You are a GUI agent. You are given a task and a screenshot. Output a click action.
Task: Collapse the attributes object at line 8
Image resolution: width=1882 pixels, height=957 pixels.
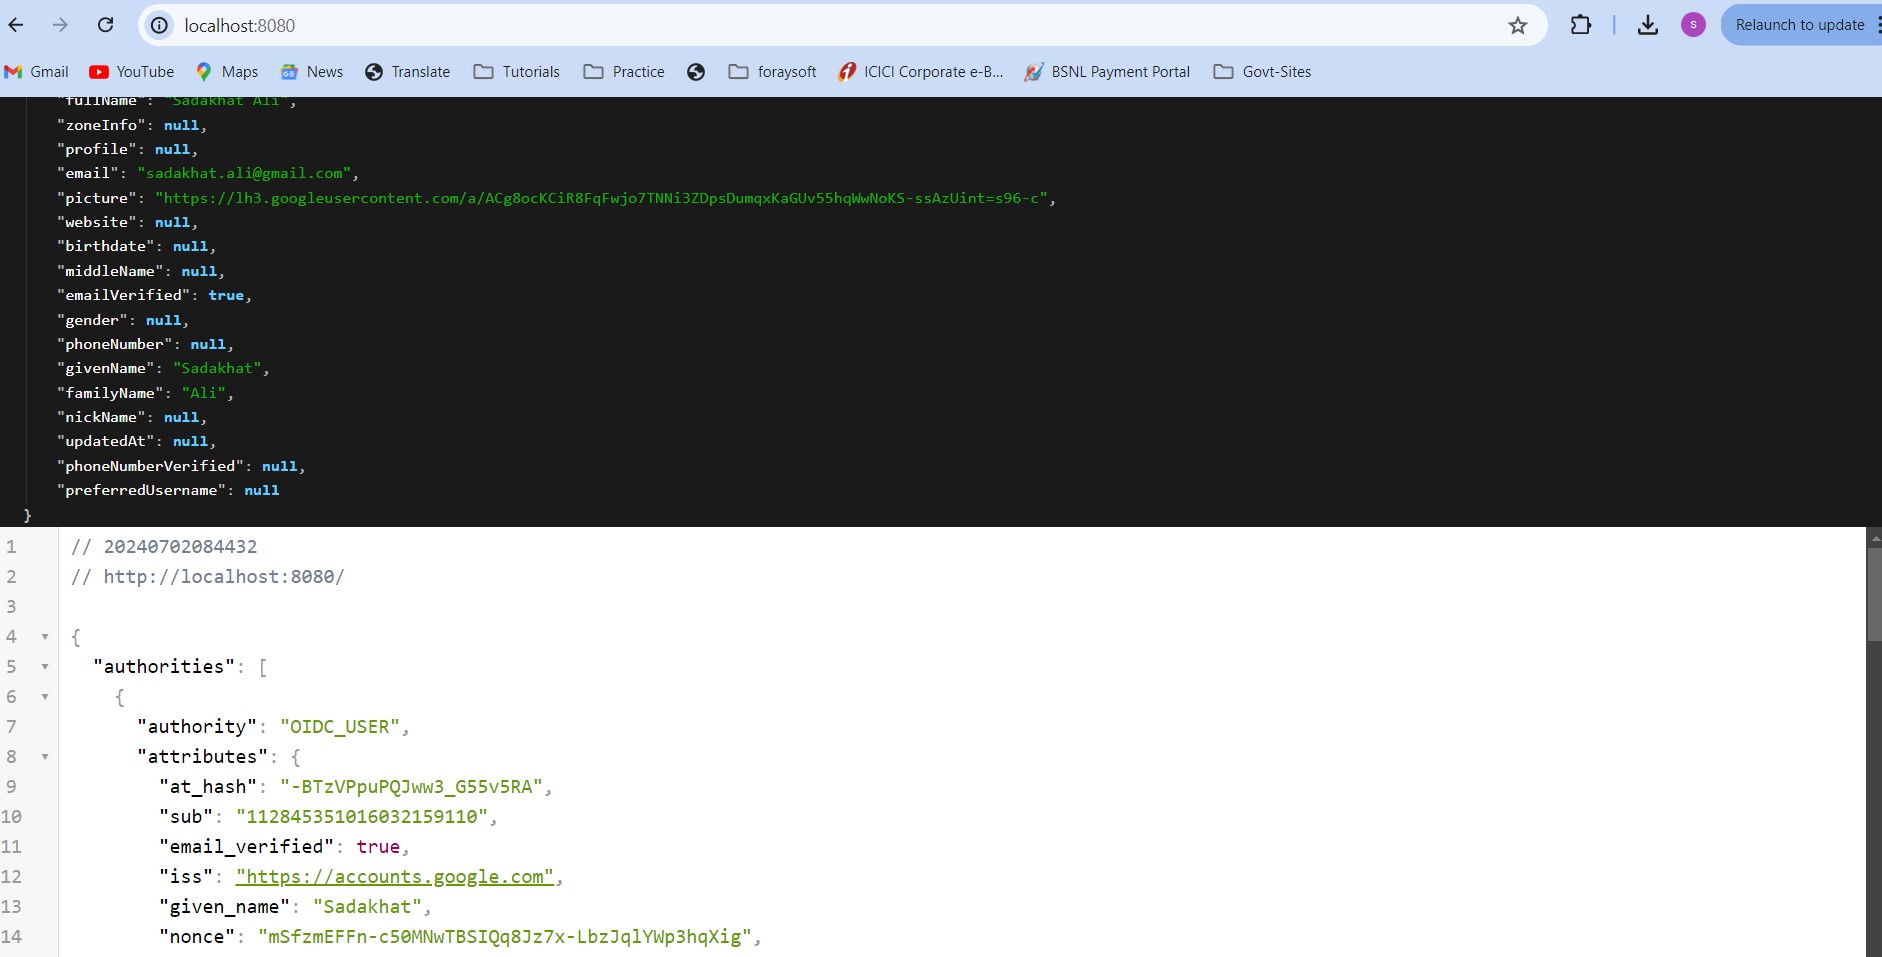[x=45, y=757]
